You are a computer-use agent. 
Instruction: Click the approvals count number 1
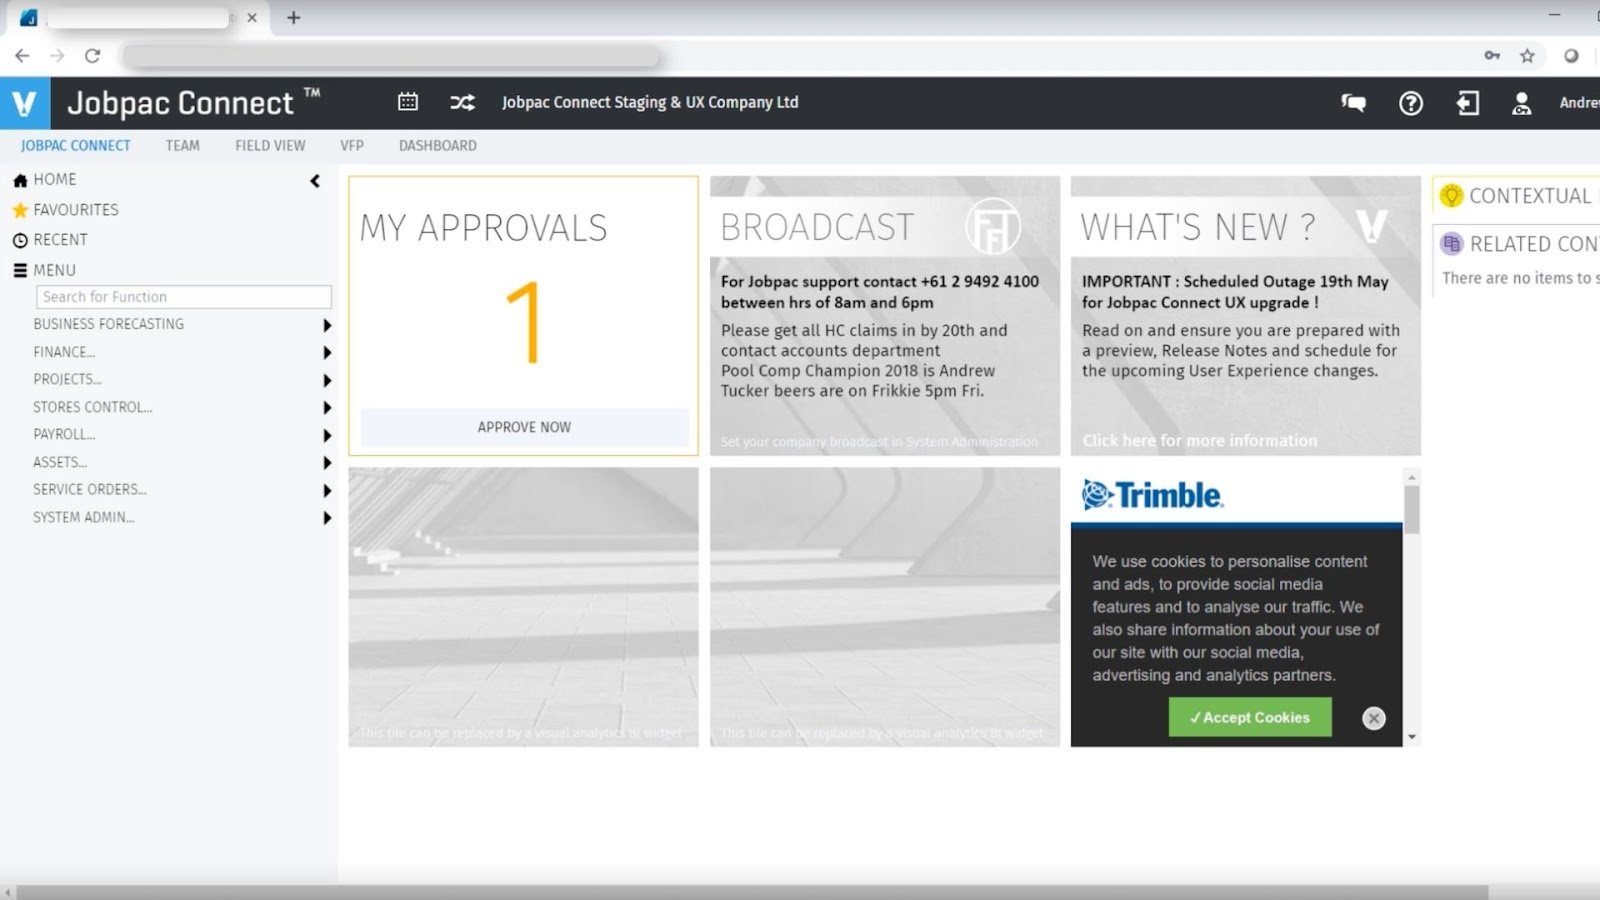click(x=524, y=322)
